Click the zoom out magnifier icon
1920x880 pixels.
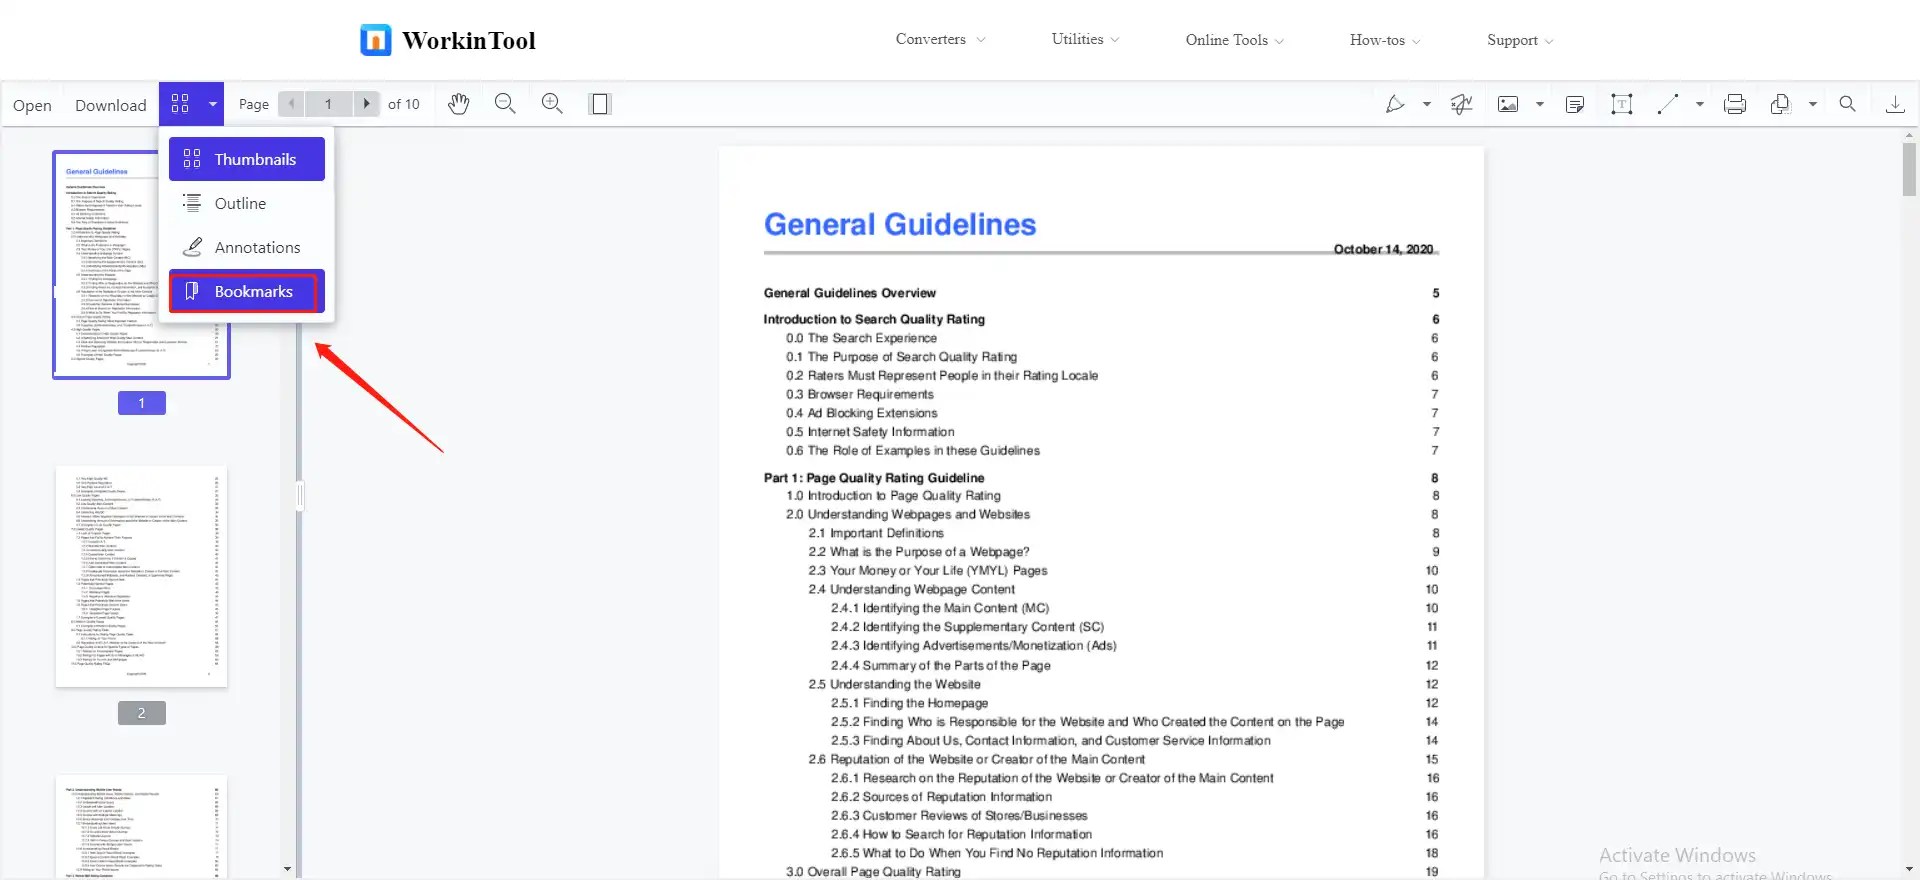click(x=505, y=104)
